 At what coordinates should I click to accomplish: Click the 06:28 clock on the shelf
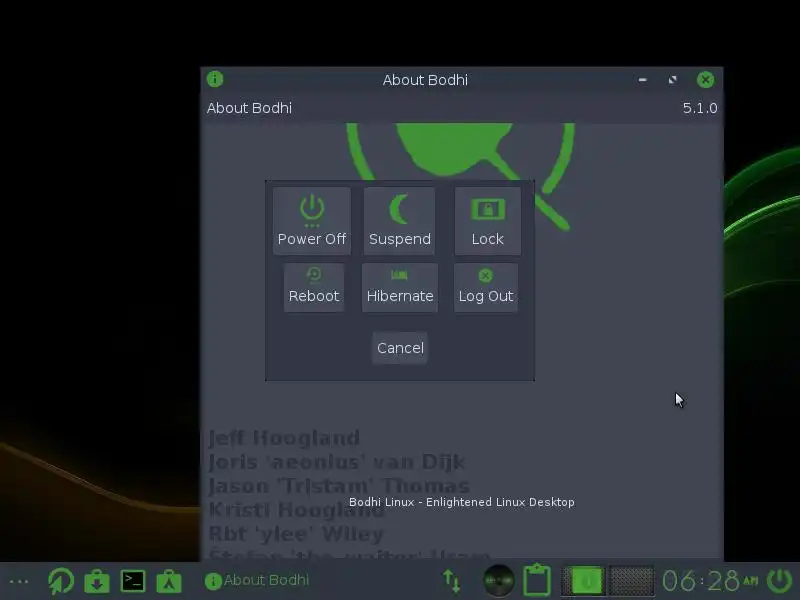(x=710, y=581)
